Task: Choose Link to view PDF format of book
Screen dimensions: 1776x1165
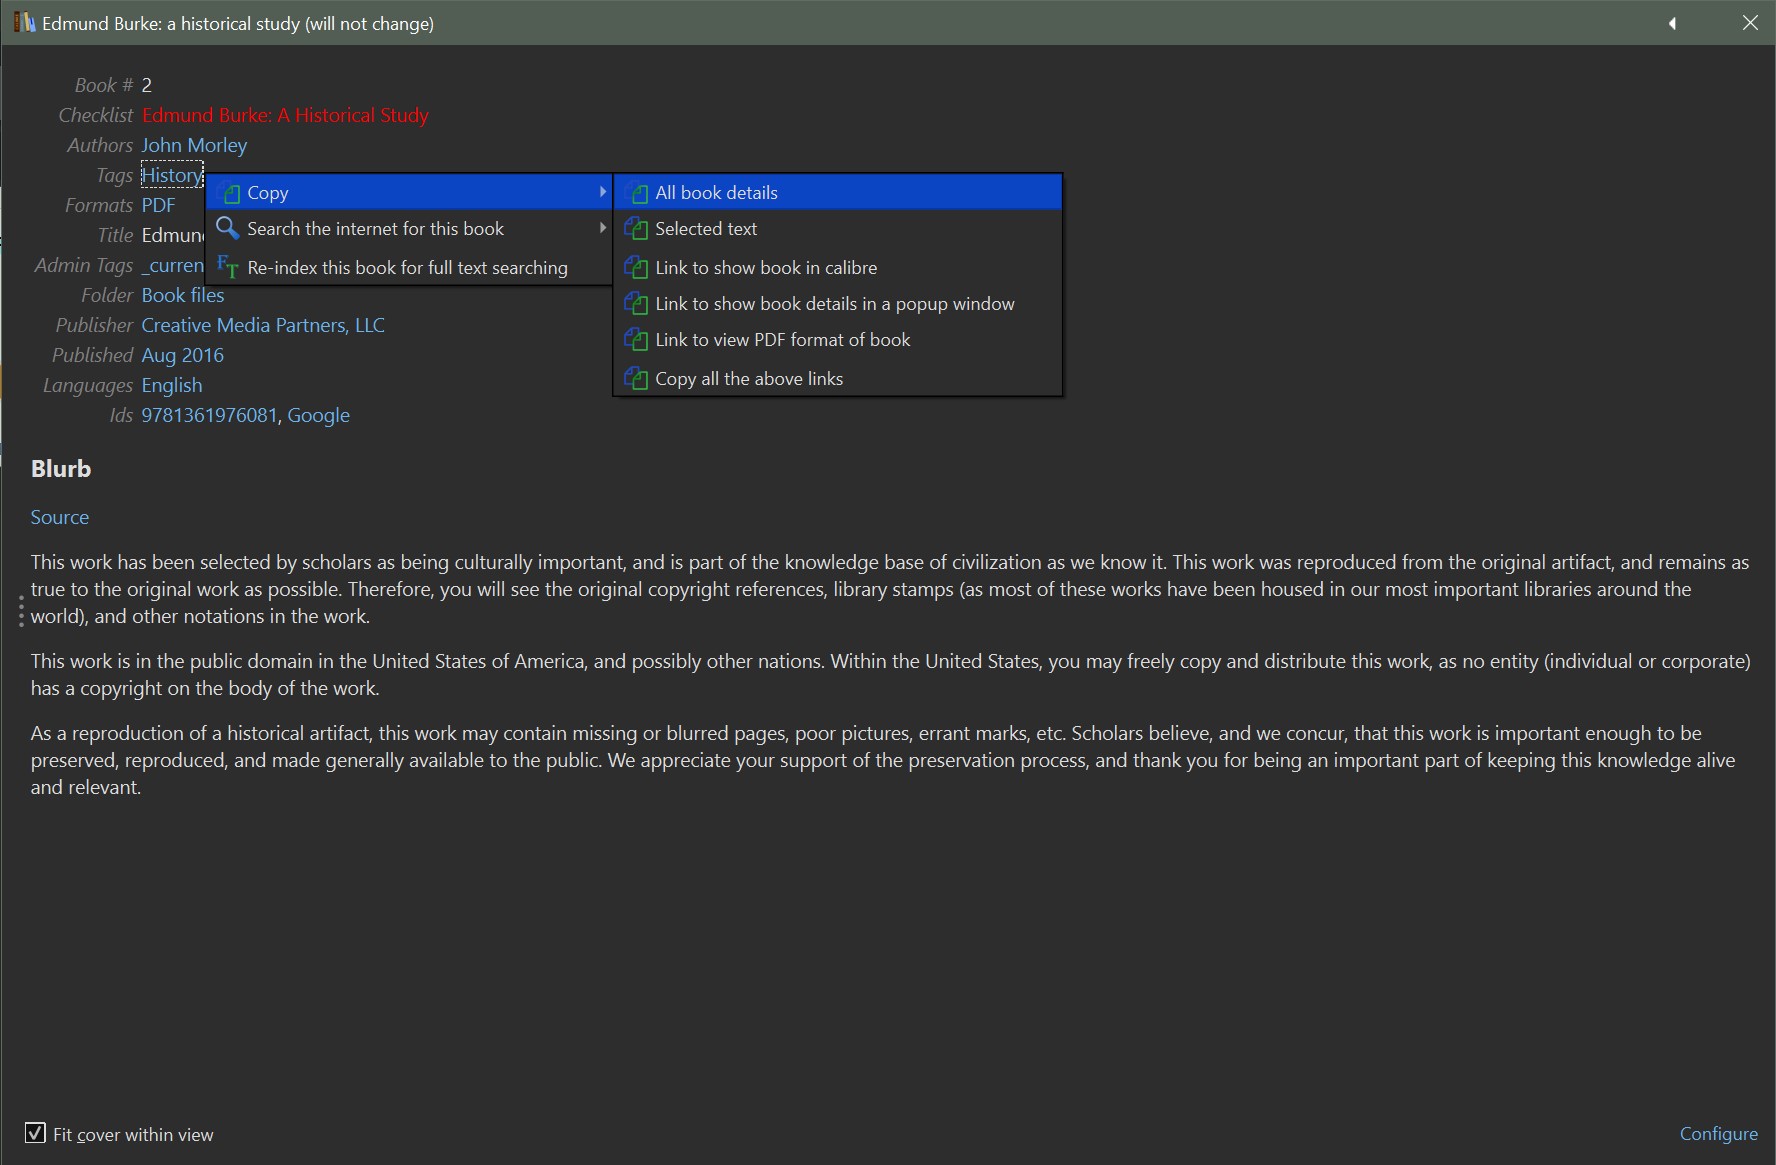Action: (x=838, y=340)
